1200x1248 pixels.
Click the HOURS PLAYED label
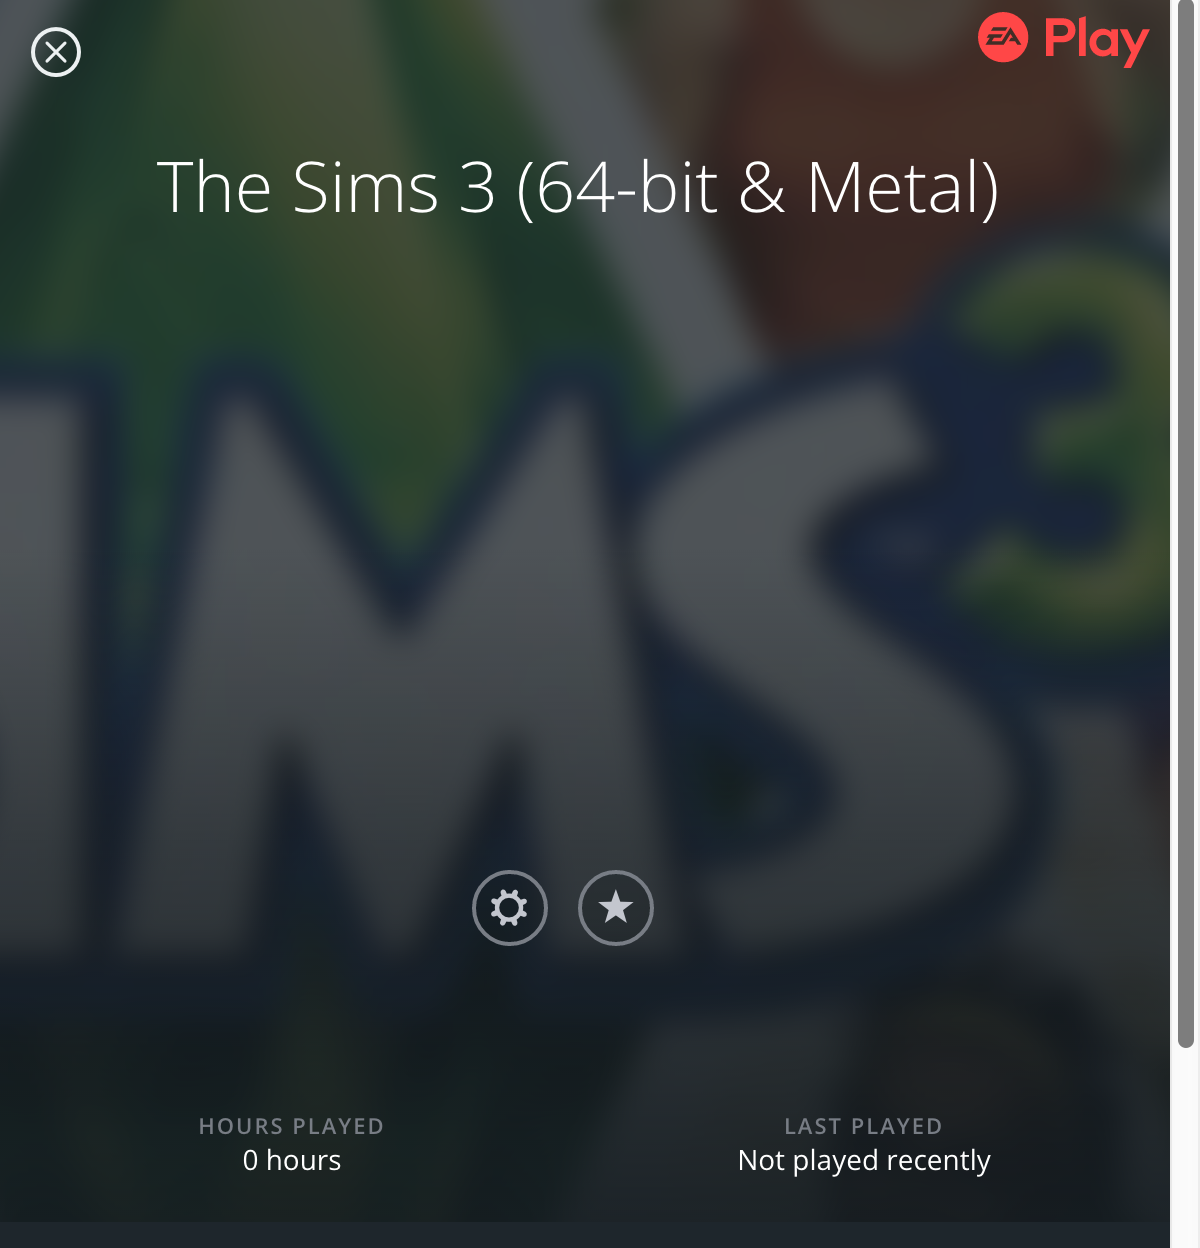(292, 1126)
